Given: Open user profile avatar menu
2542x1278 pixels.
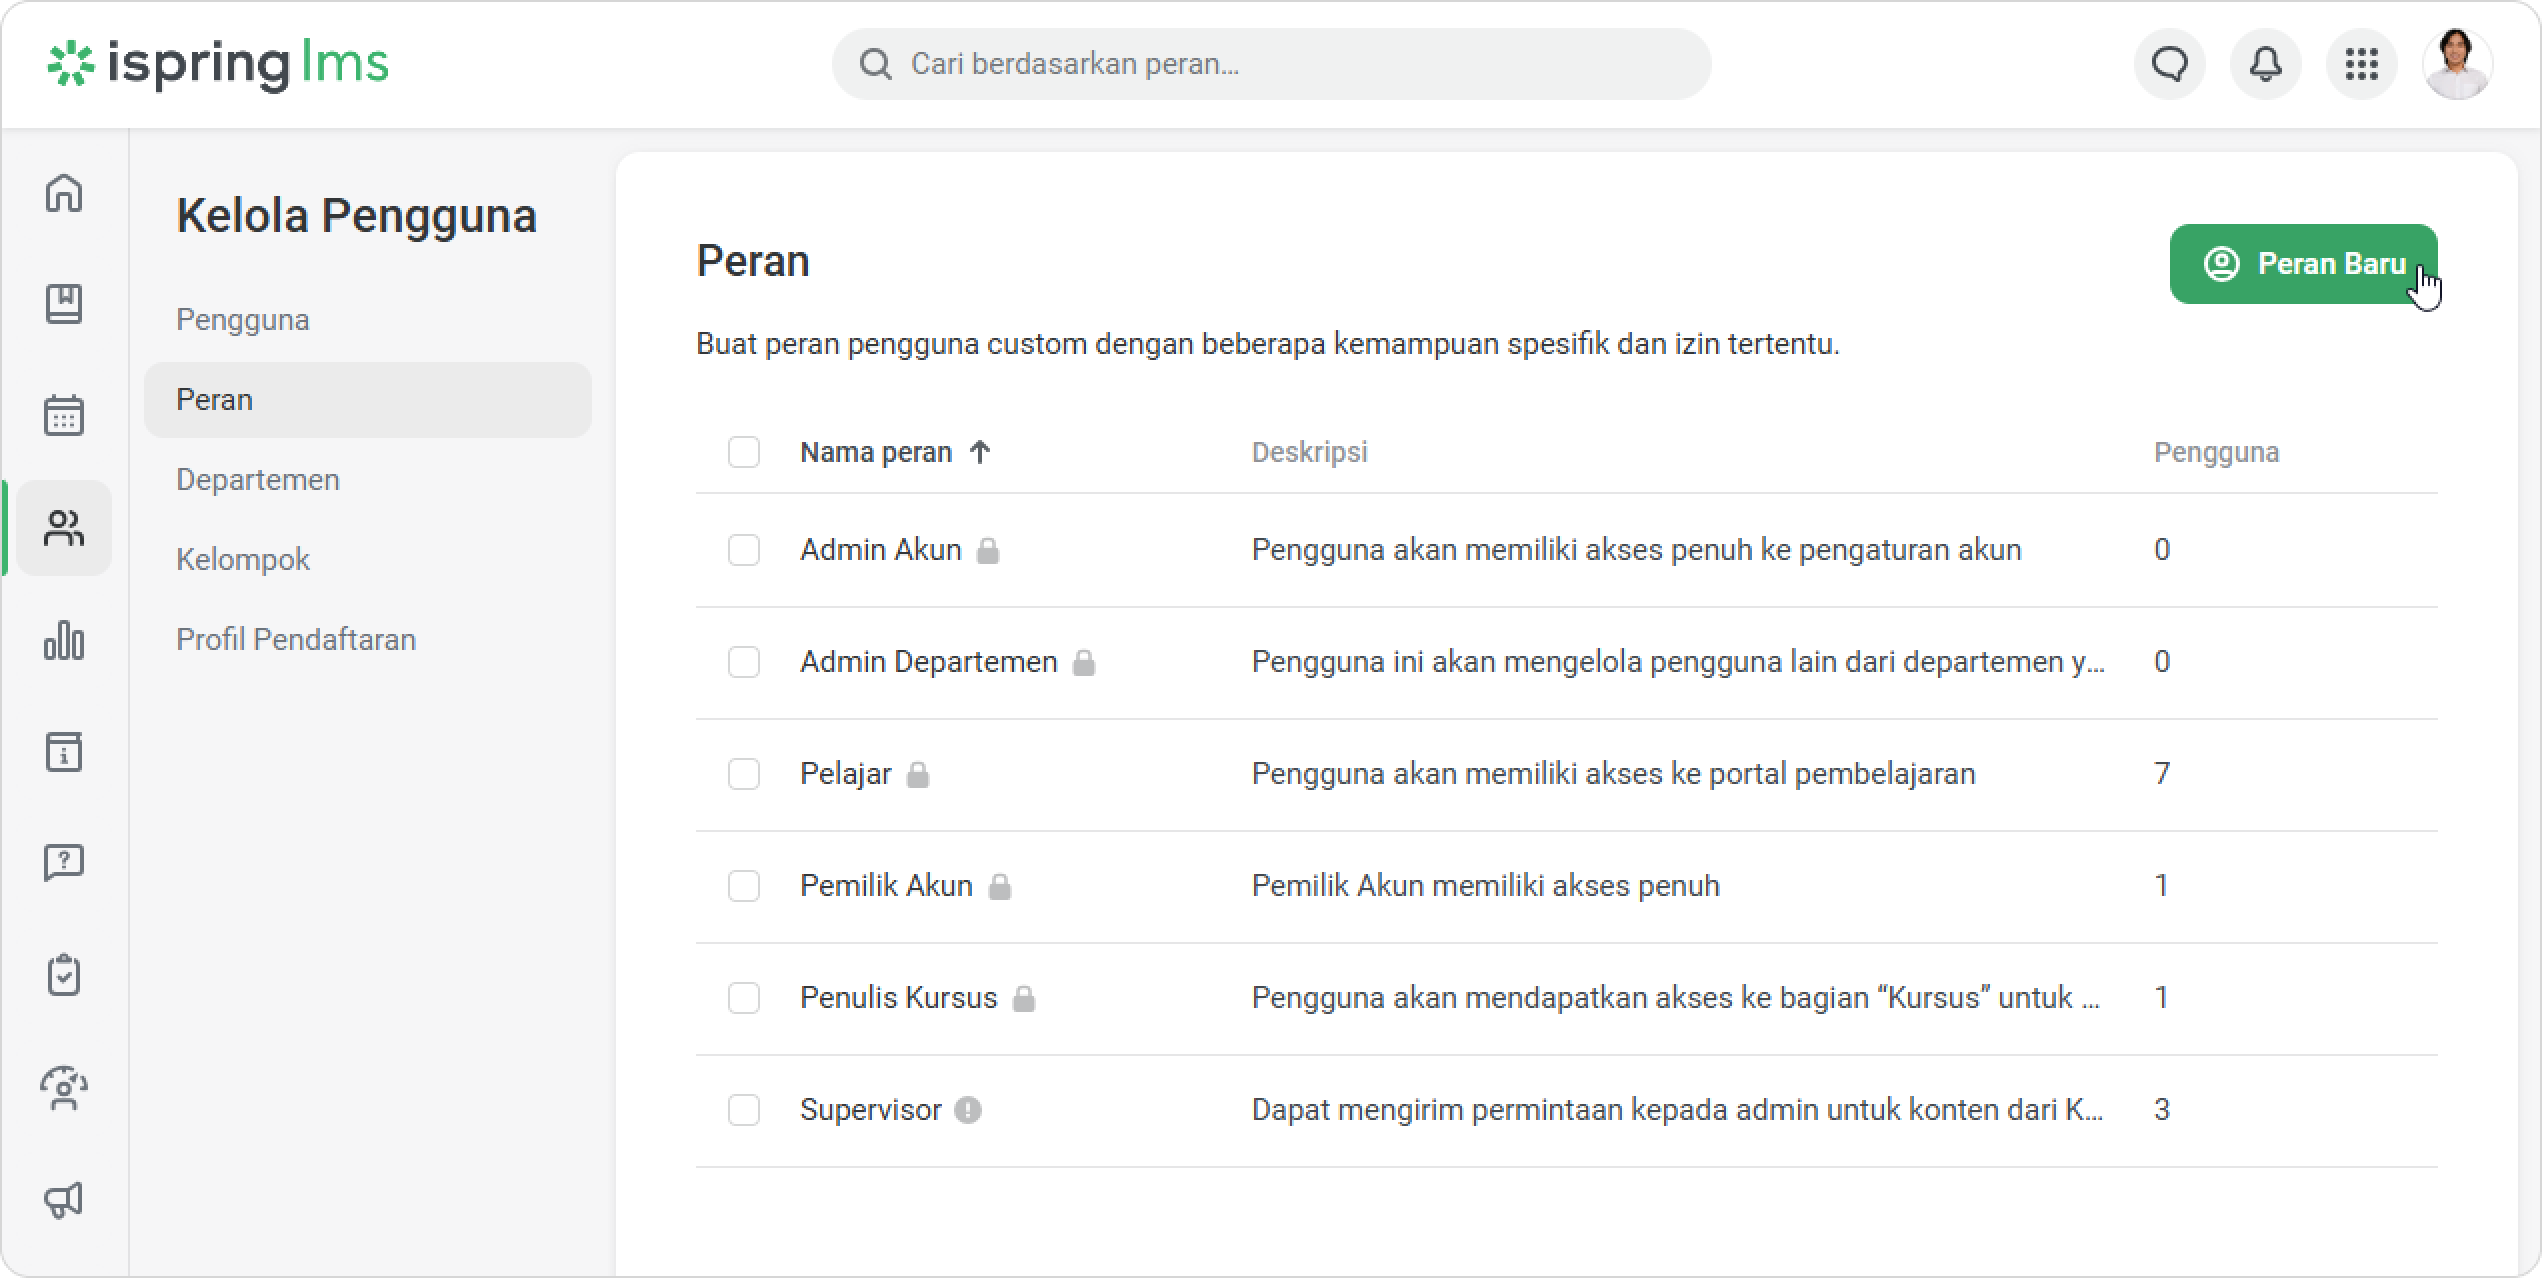Looking at the screenshot, I should pyautogui.click(x=2456, y=65).
